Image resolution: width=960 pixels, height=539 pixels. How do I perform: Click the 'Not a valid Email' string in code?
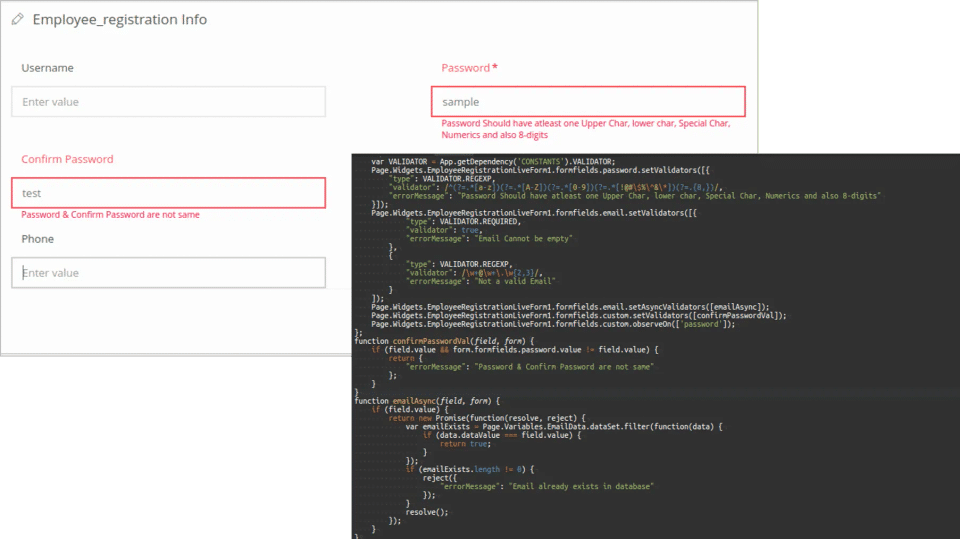[x=515, y=281]
